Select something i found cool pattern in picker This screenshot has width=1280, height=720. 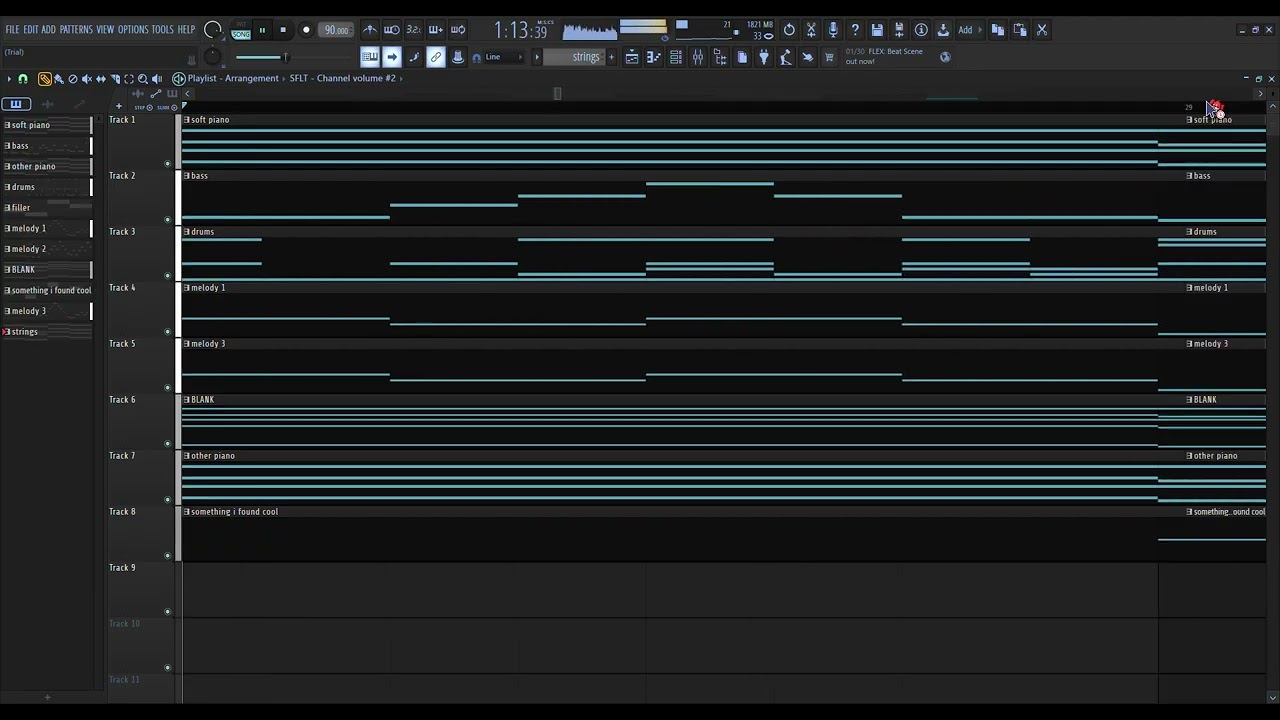pyautogui.click(x=47, y=290)
